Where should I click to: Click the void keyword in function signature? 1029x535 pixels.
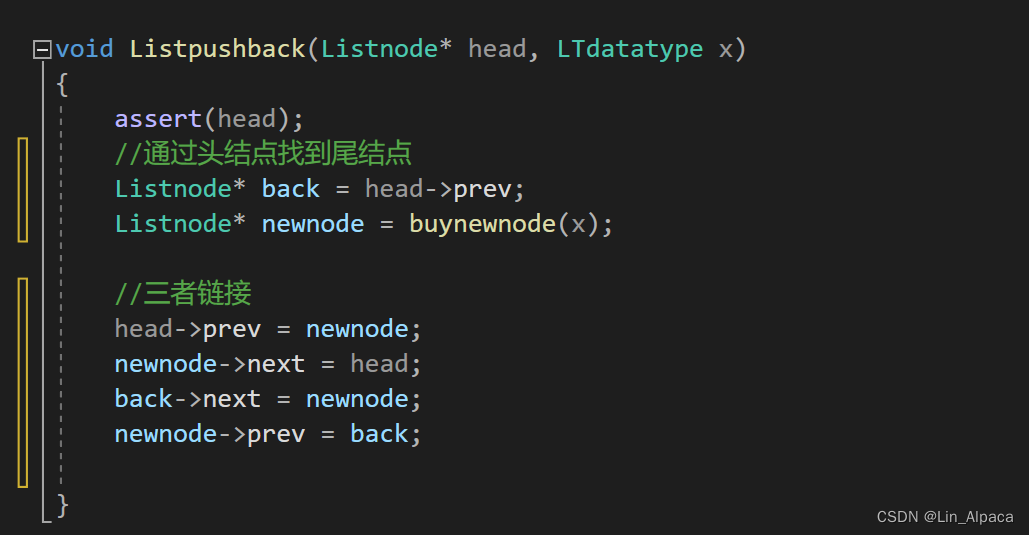point(85,49)
